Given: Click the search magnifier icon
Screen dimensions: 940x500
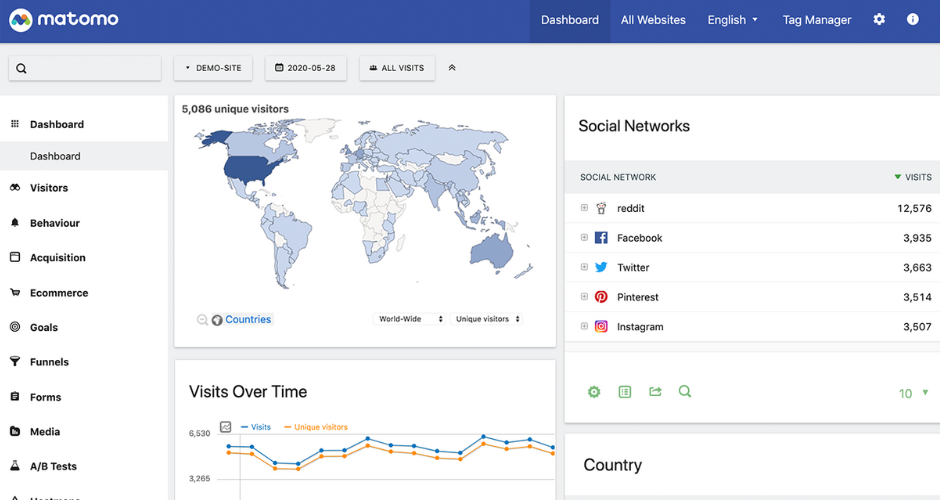Looking at the screenshot, I should [x=22, y=68].
